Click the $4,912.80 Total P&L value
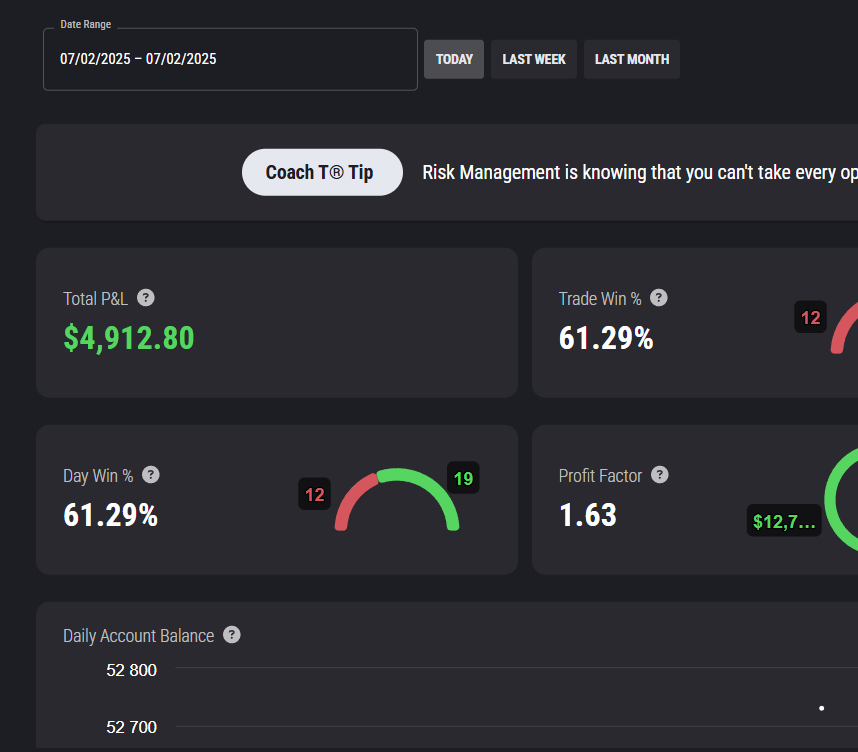Screen dimensions: 858x752 coord(129,338)
